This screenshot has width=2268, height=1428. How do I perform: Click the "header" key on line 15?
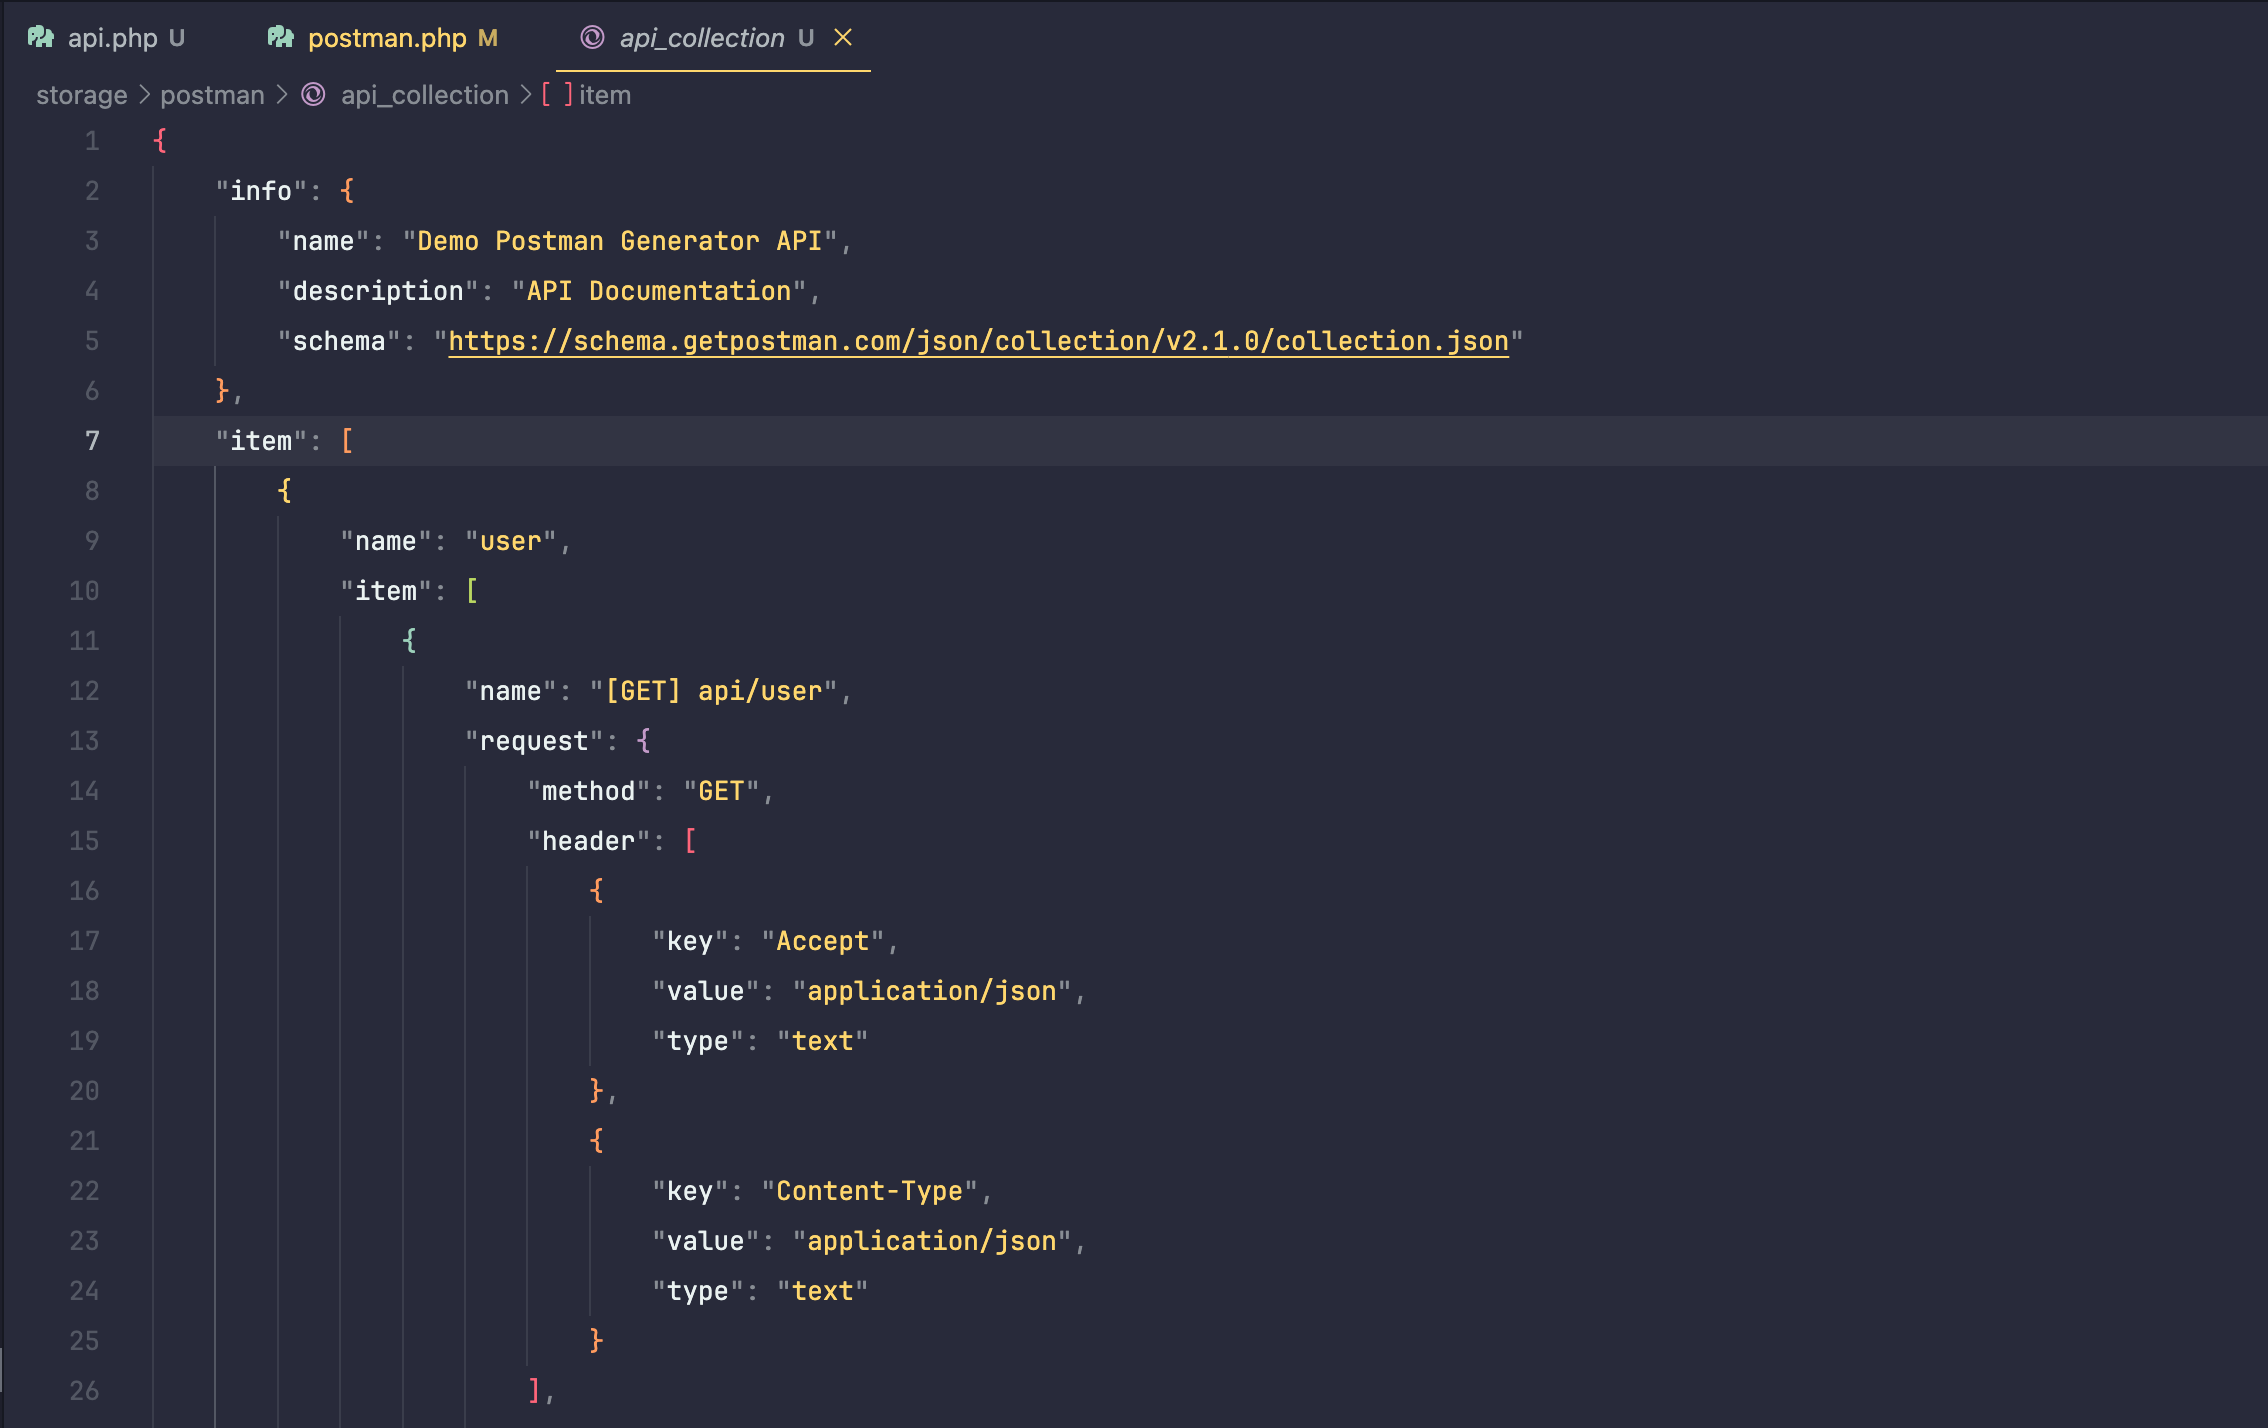588,841
